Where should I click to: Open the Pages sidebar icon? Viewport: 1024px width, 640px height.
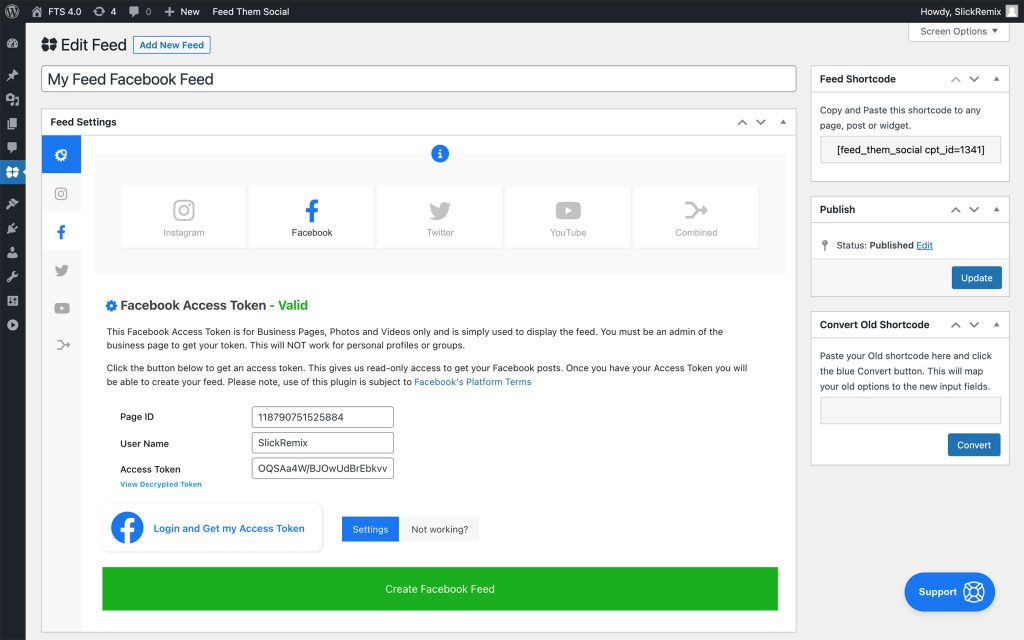(x=12, y=123)
